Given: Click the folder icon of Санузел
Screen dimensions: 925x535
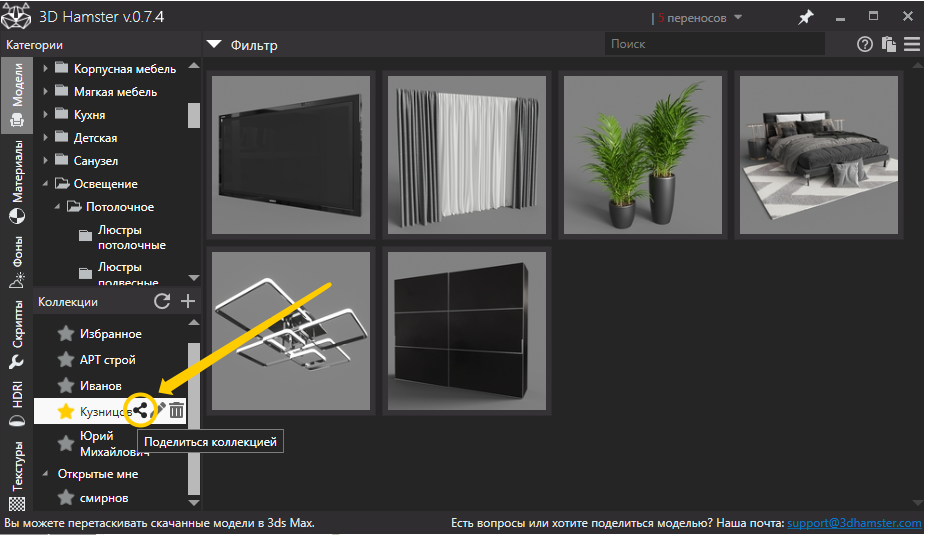Looking at the screenshot, I should [x=62, y=160].
